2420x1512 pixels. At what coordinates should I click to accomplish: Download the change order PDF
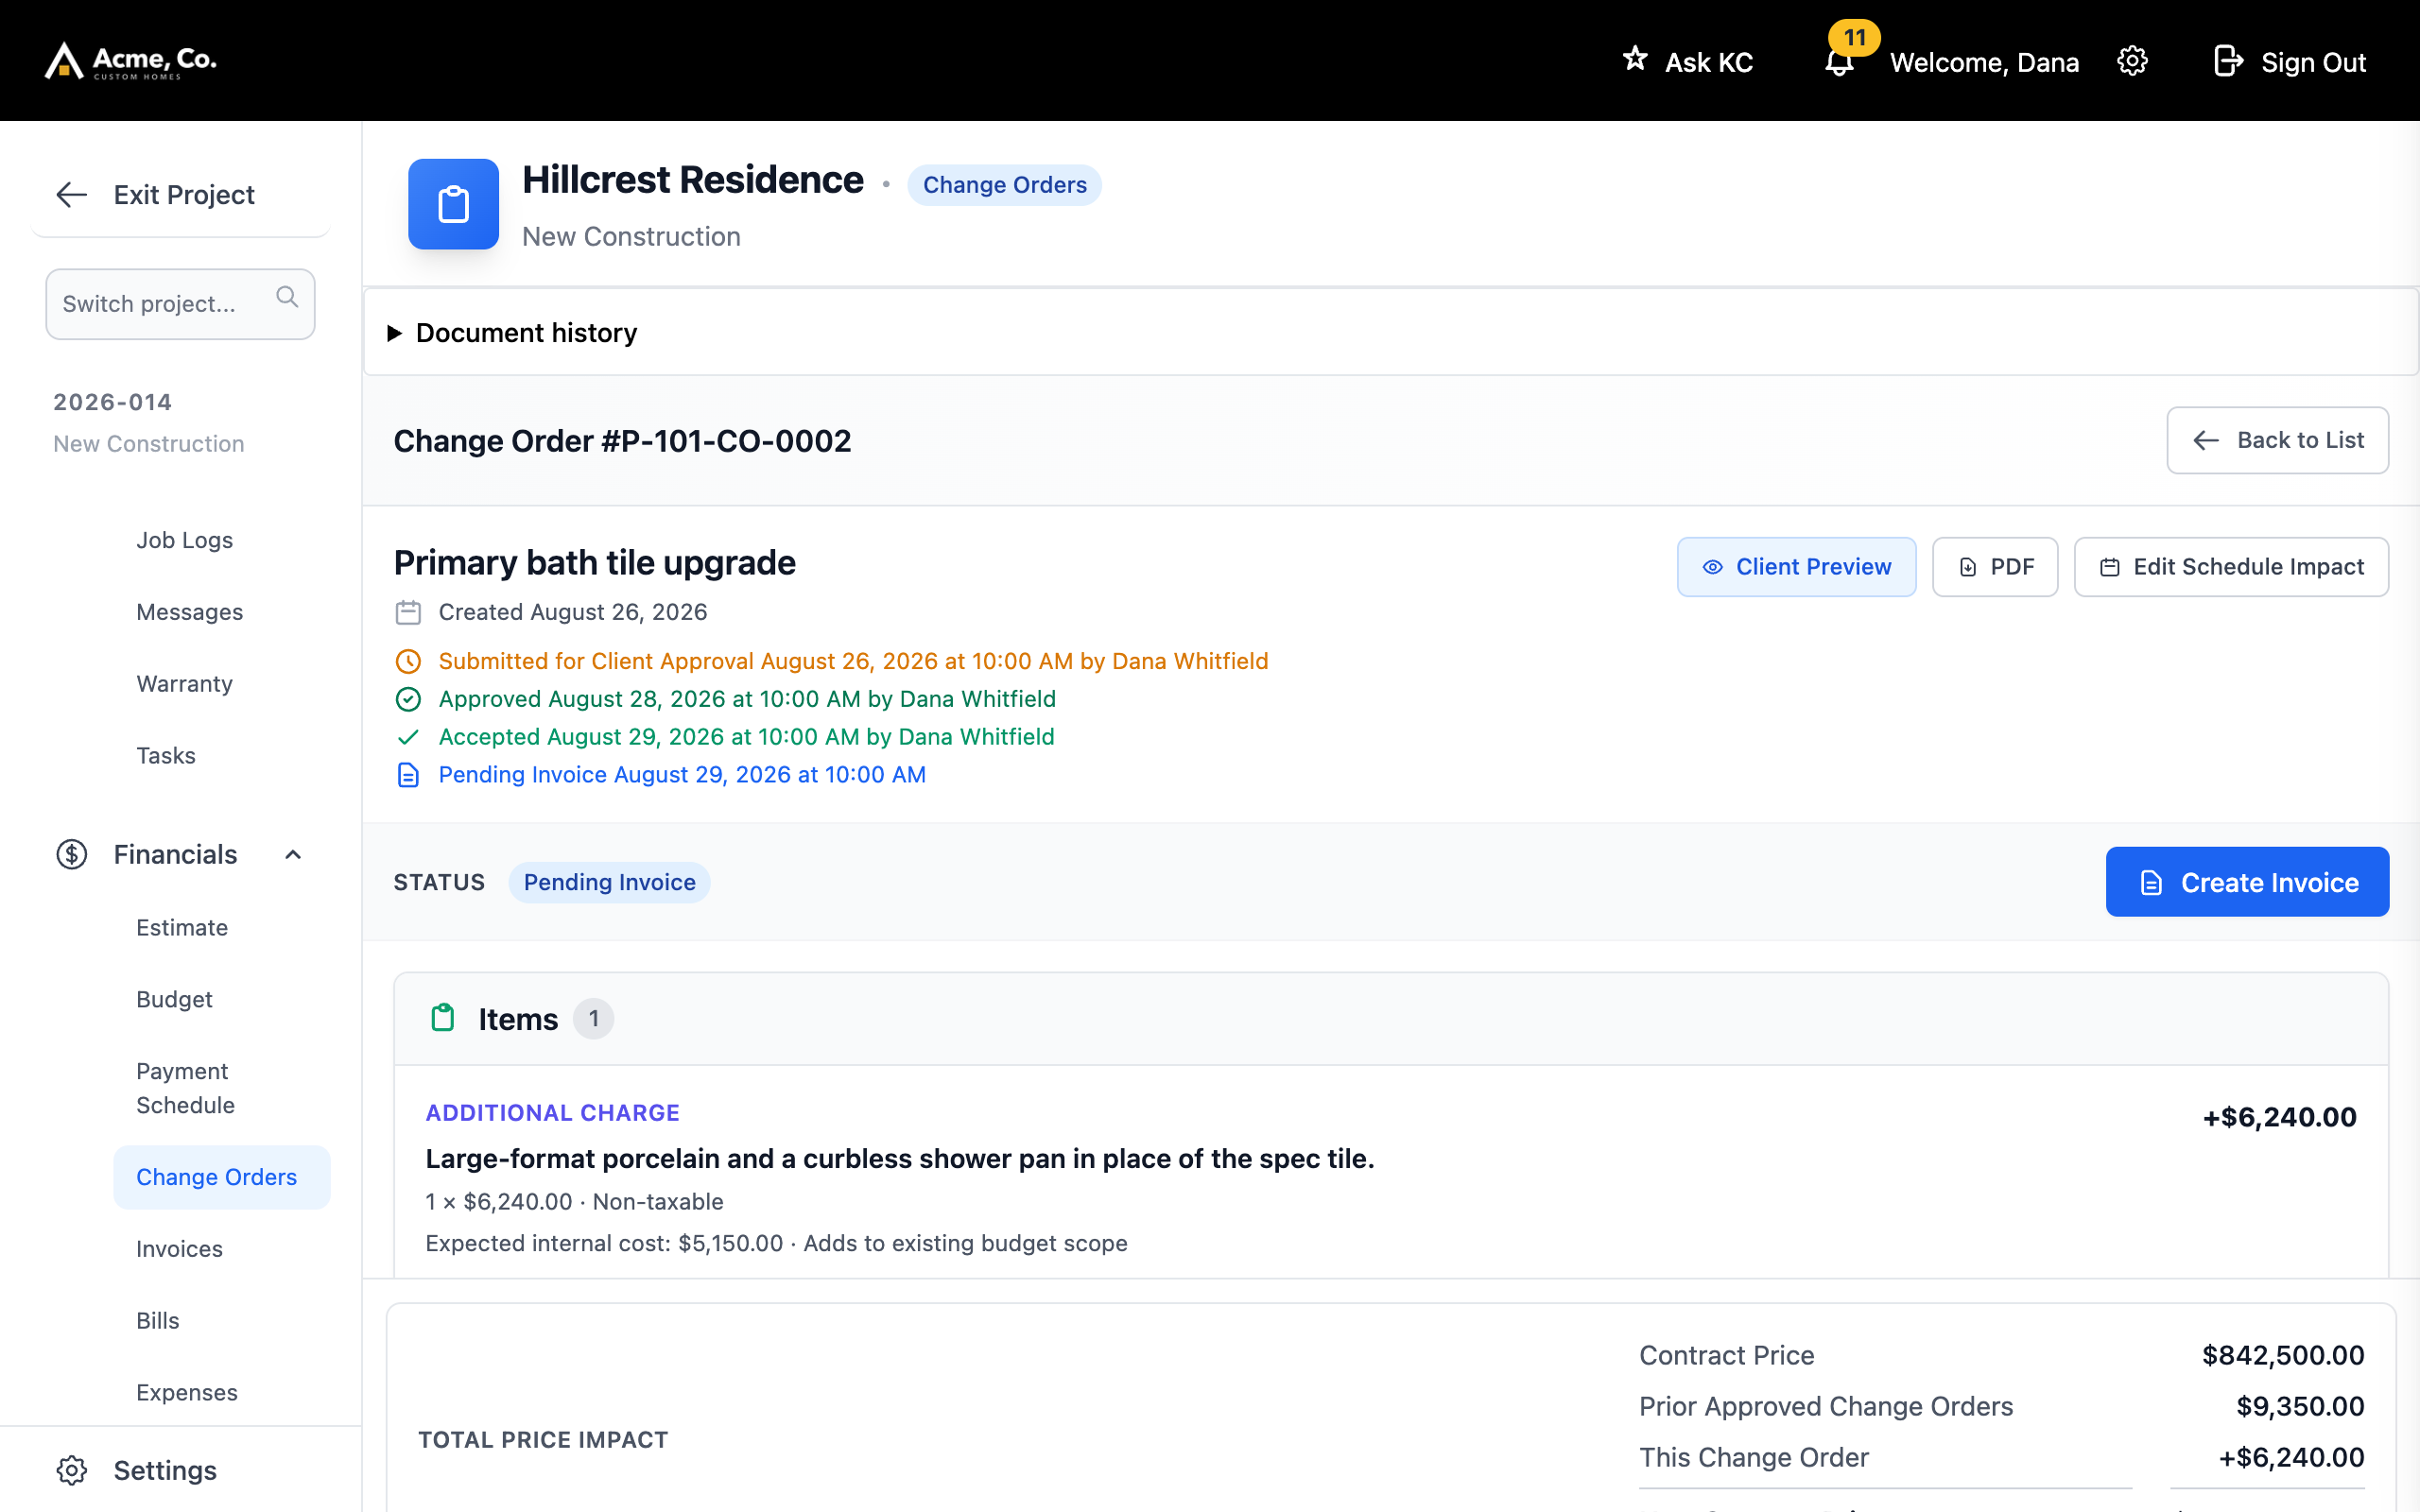(1994, 567)
